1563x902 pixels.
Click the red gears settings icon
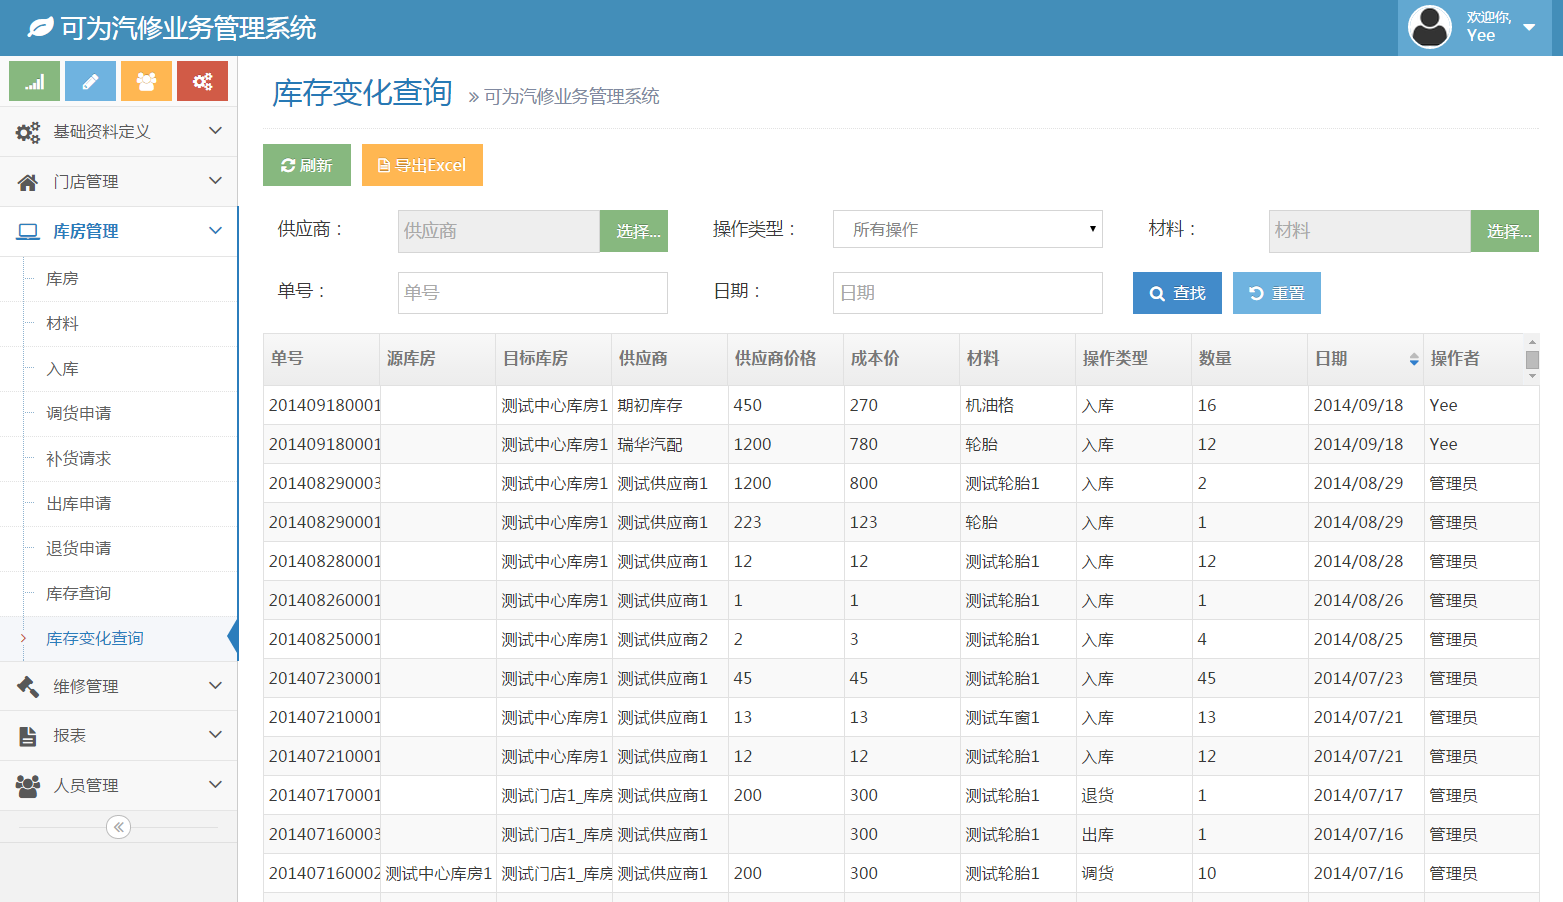click(x=202, y=81)
